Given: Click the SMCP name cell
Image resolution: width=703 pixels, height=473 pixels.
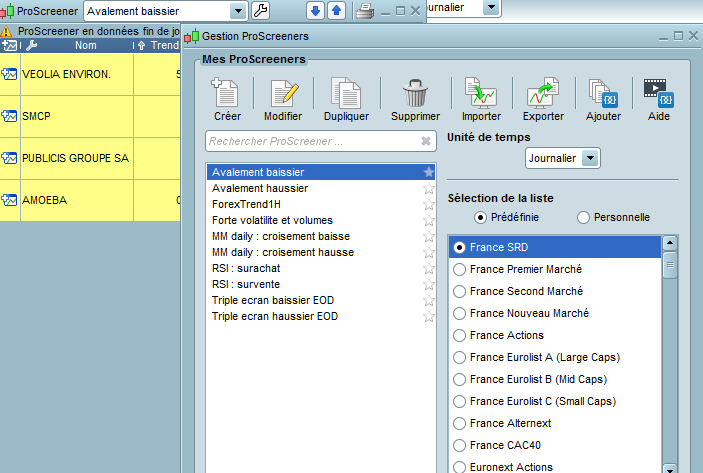Looking at the screenshot, I should click(x=77, y=116).
